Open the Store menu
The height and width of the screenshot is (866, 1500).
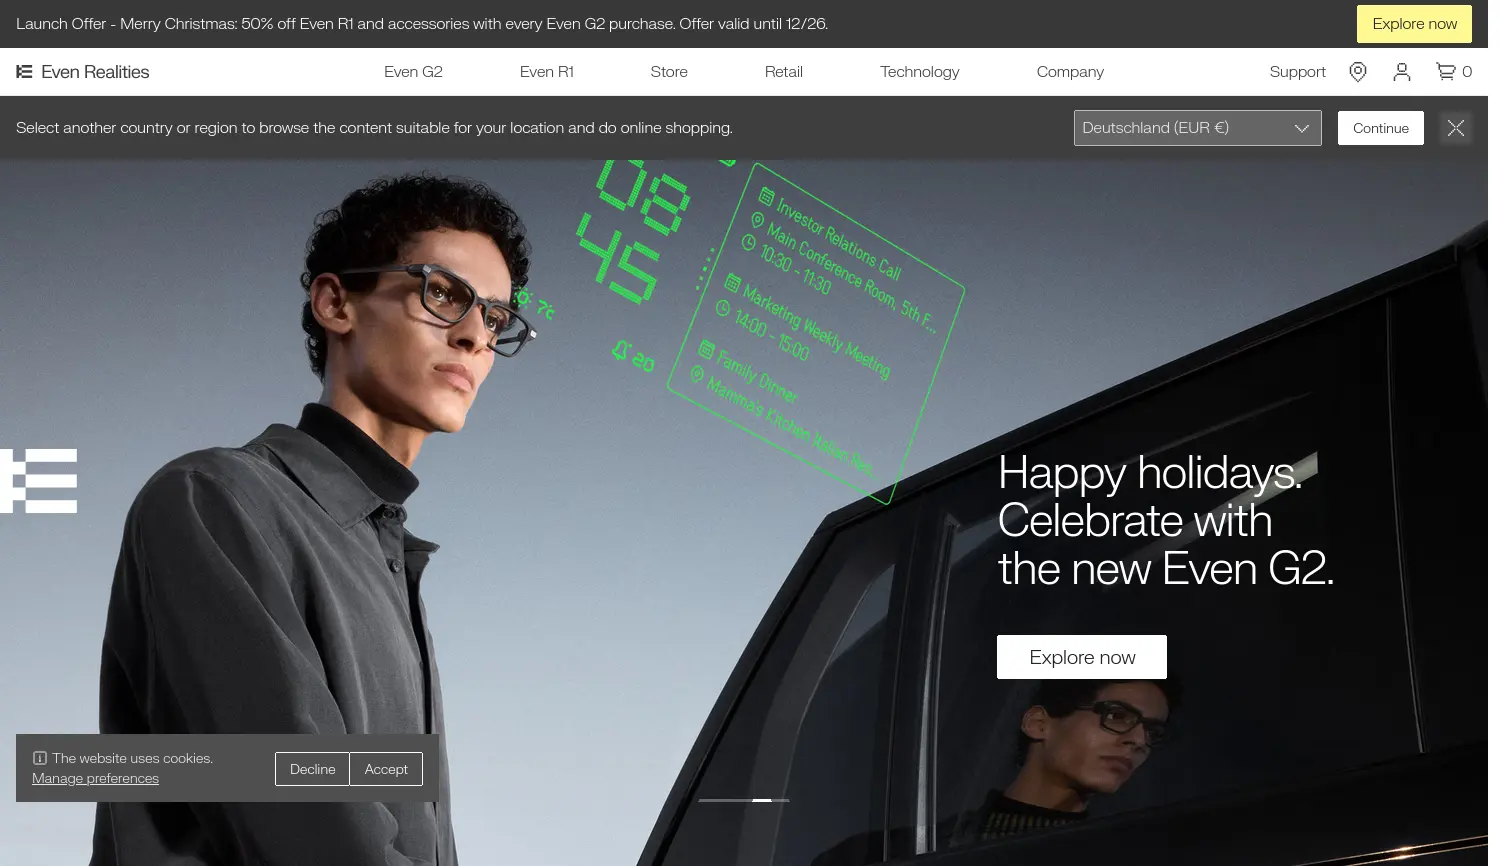669,71
